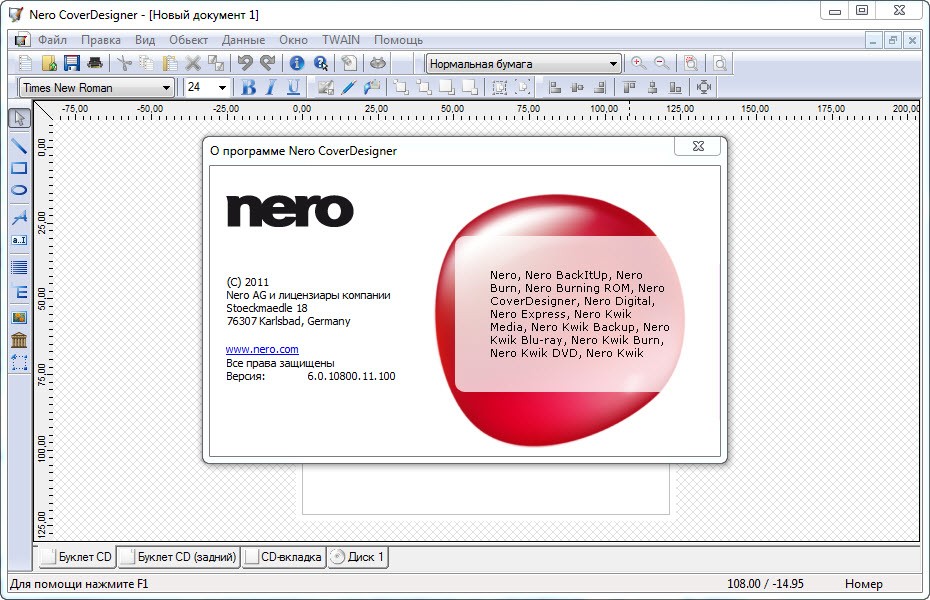Click the version number 6.0.10800.11.100

351,376
